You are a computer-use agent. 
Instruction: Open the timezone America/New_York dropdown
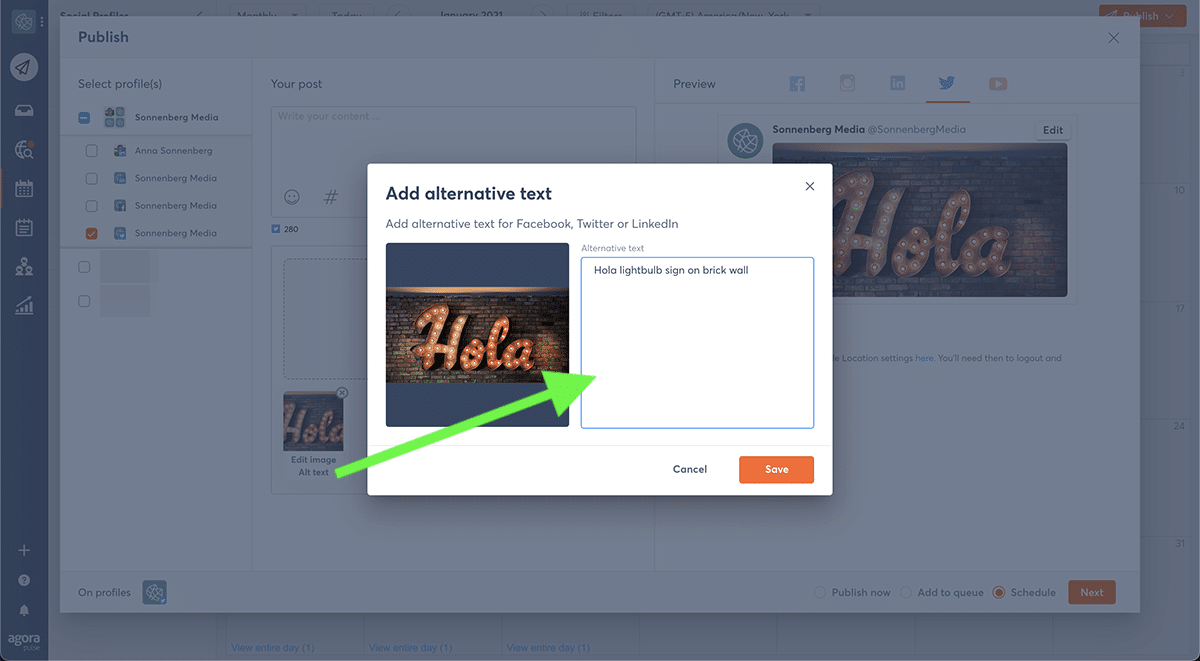pyautogui.click(x=734, y=15)
